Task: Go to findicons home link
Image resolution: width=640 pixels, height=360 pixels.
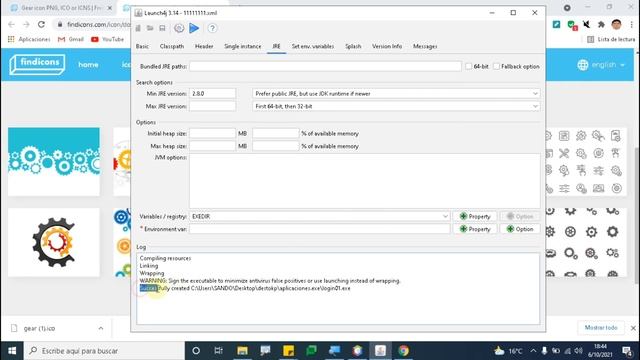Action: 88,64
